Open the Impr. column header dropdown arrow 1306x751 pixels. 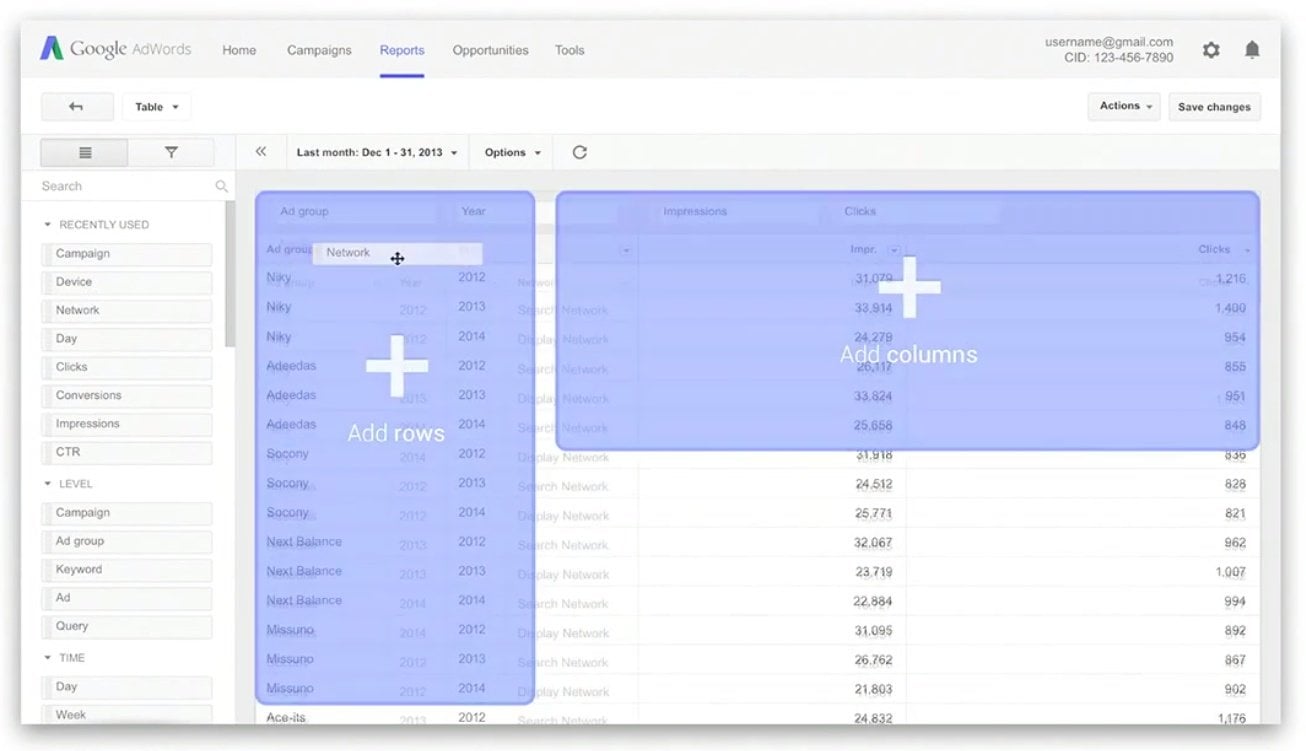[x=893, y=250]
